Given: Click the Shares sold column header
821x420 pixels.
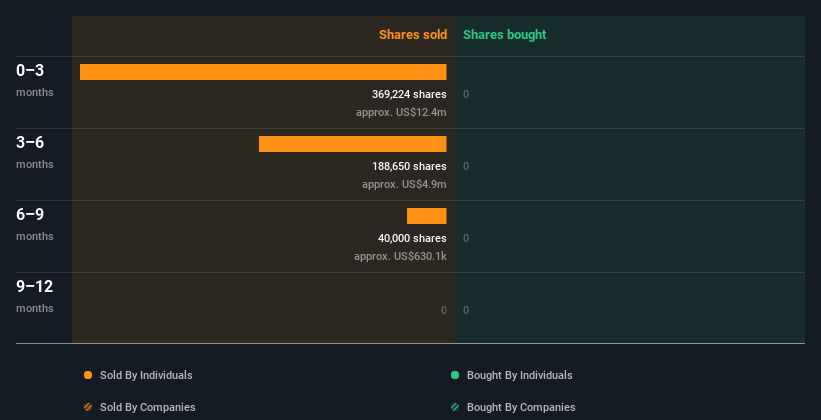Looking at the screenshot, I should (x=413, y=35).
